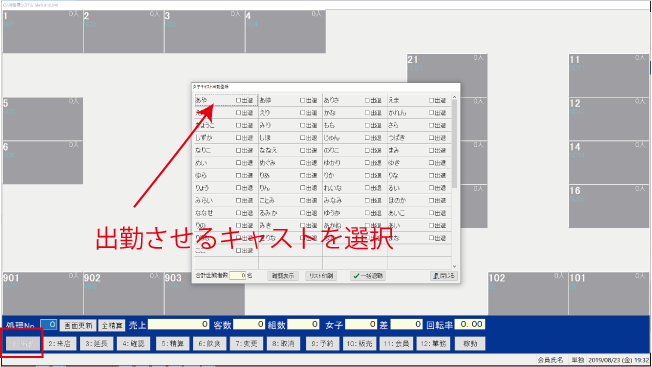Select cast name りか in the list
The image size is (652, 367).
(329, 175)
